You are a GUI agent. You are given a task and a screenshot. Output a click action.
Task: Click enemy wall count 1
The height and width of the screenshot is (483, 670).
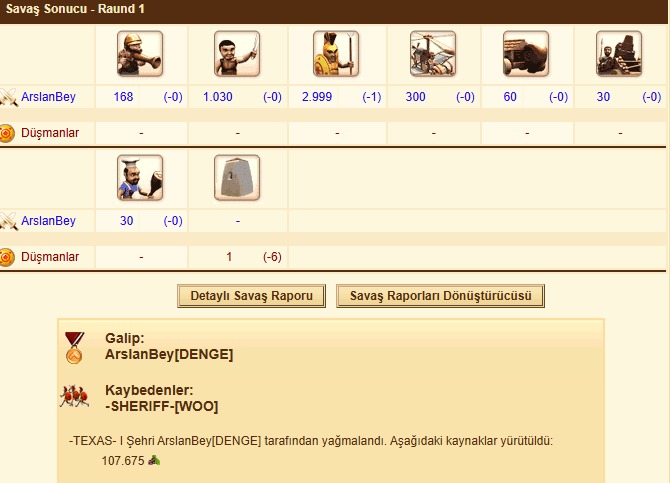[229, 257]
